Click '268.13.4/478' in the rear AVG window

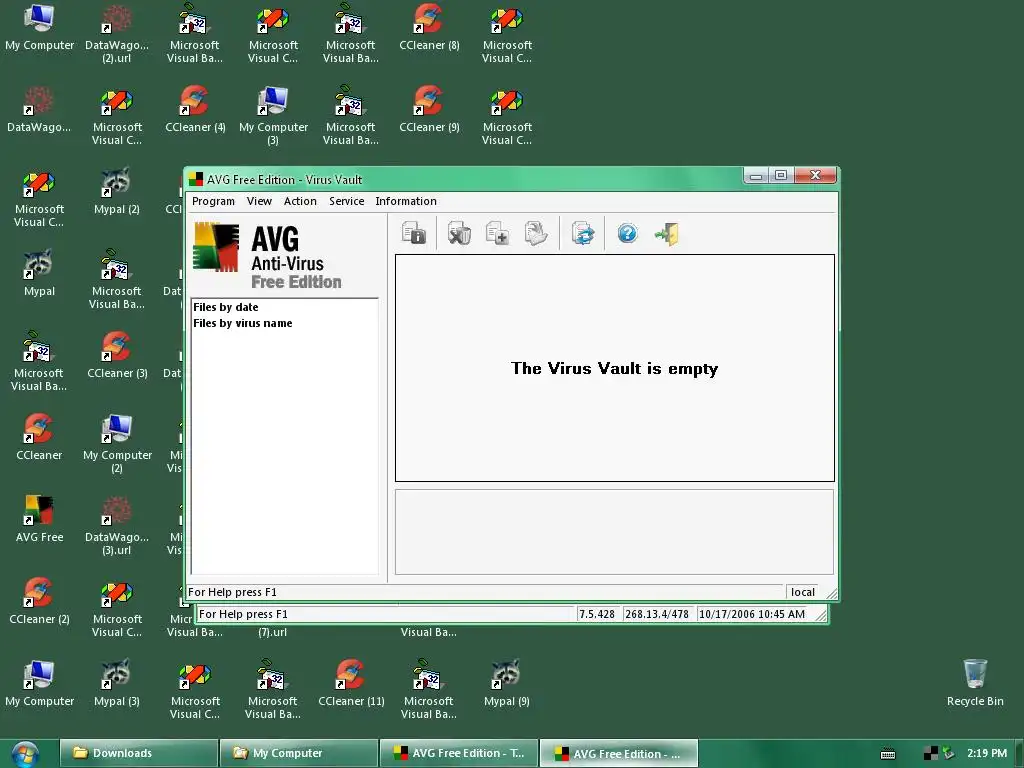click(657, 614)
